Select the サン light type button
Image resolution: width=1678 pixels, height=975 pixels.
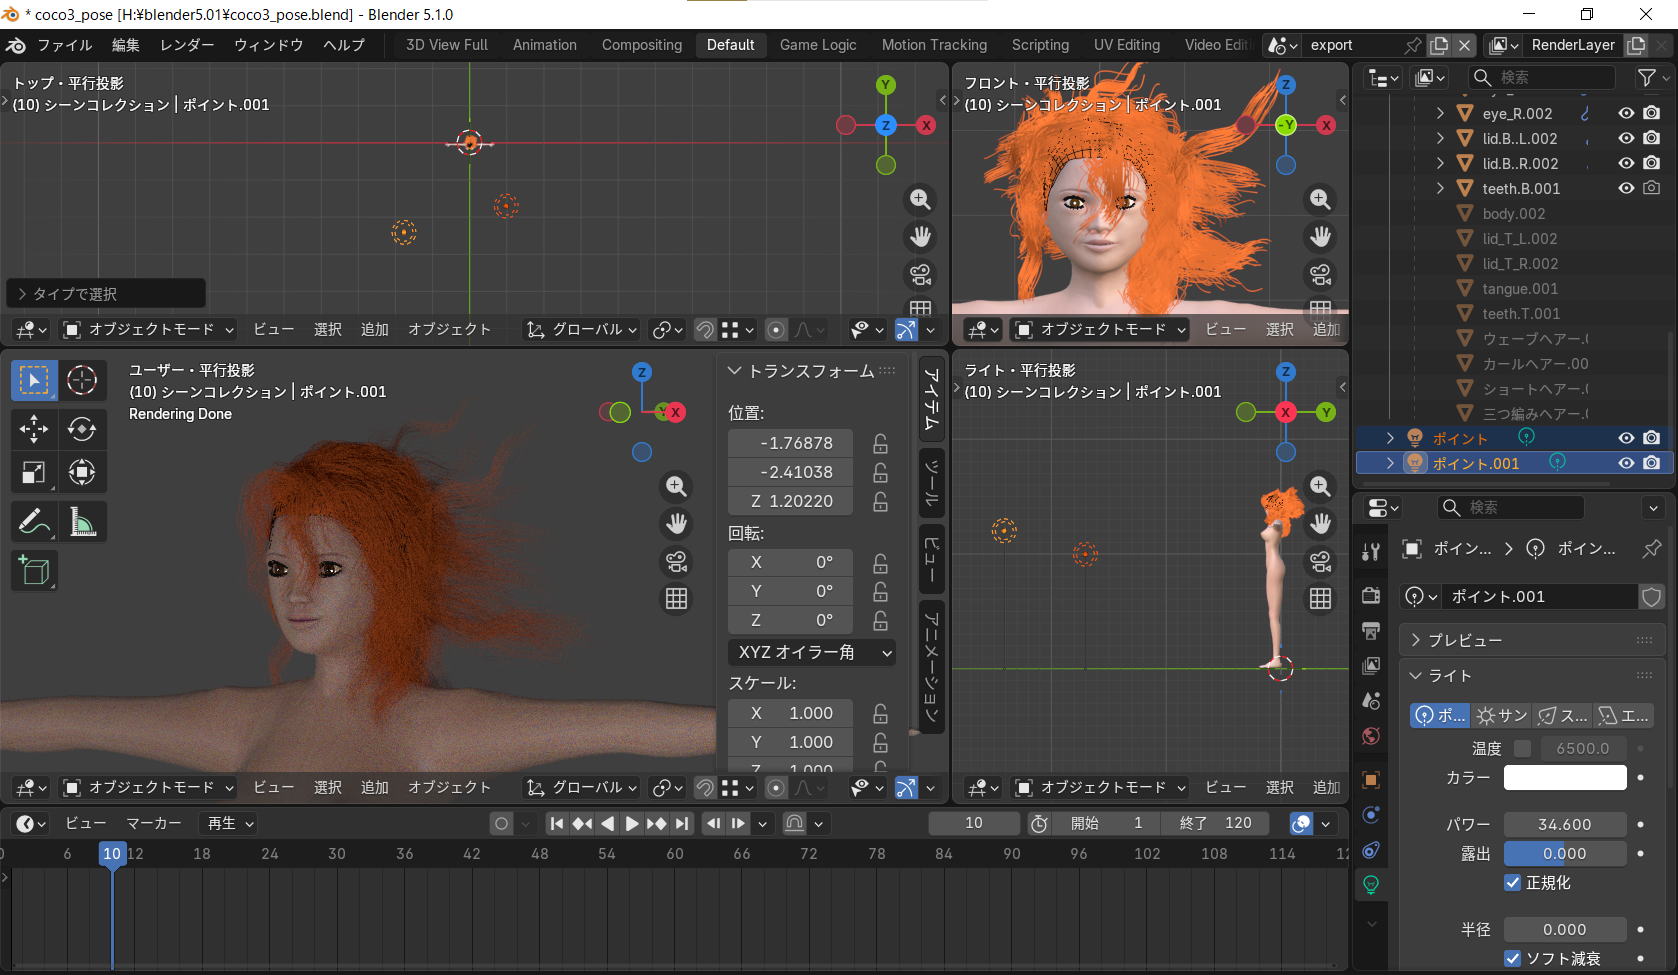point(1502,715)
